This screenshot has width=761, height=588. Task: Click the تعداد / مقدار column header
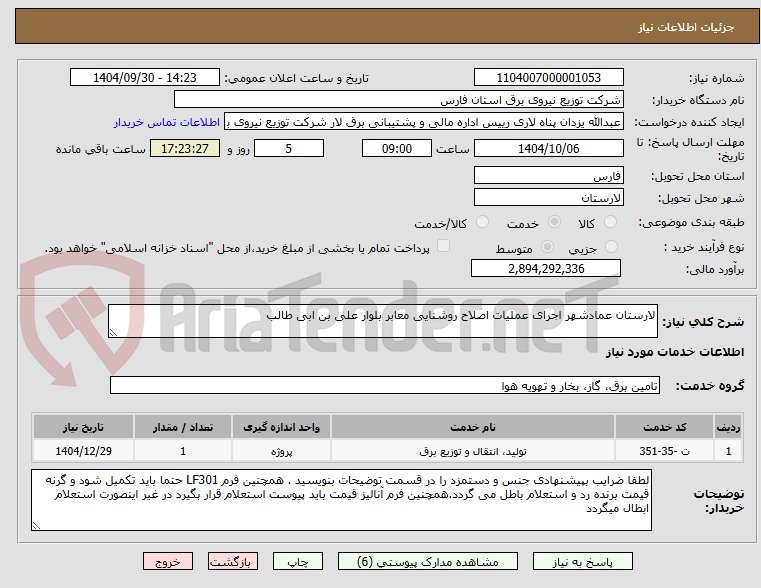click(x=182, y=427)
